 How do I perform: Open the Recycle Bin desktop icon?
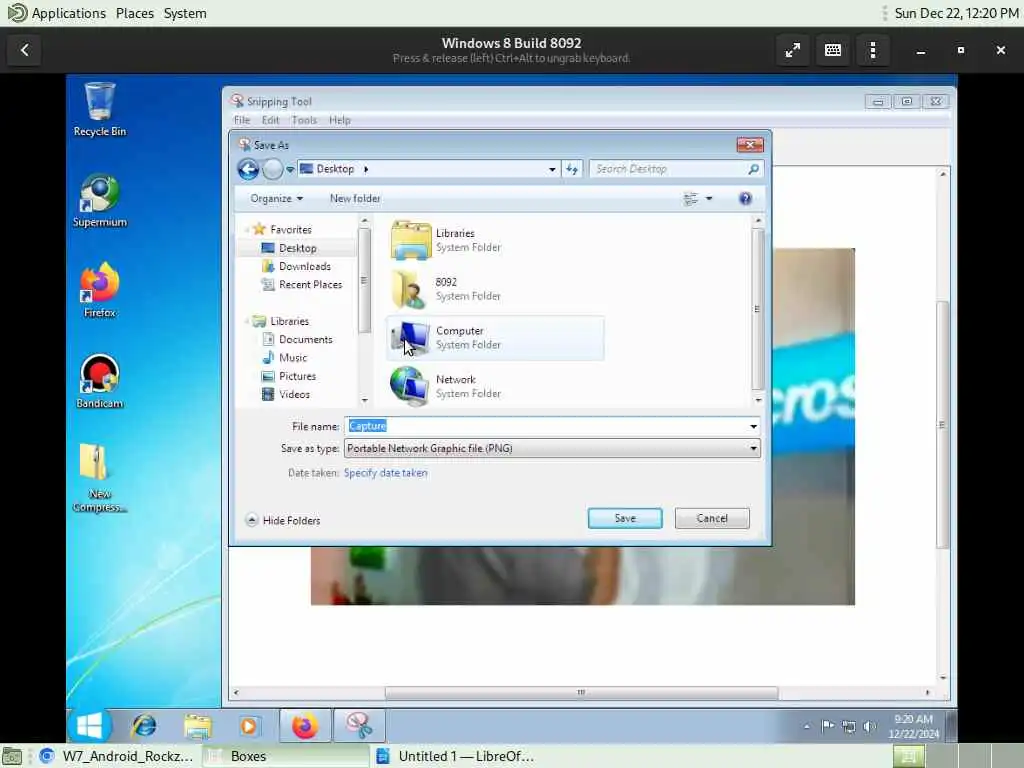click(x=99, y=108)
